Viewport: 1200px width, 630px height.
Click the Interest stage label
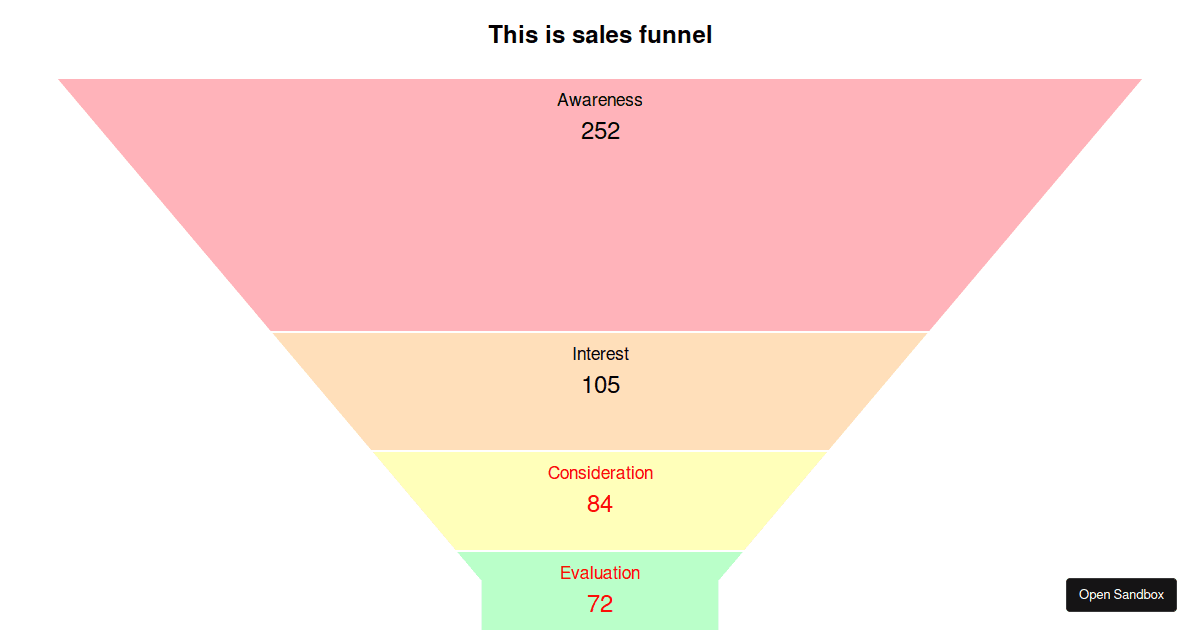[x=600, y=354]
